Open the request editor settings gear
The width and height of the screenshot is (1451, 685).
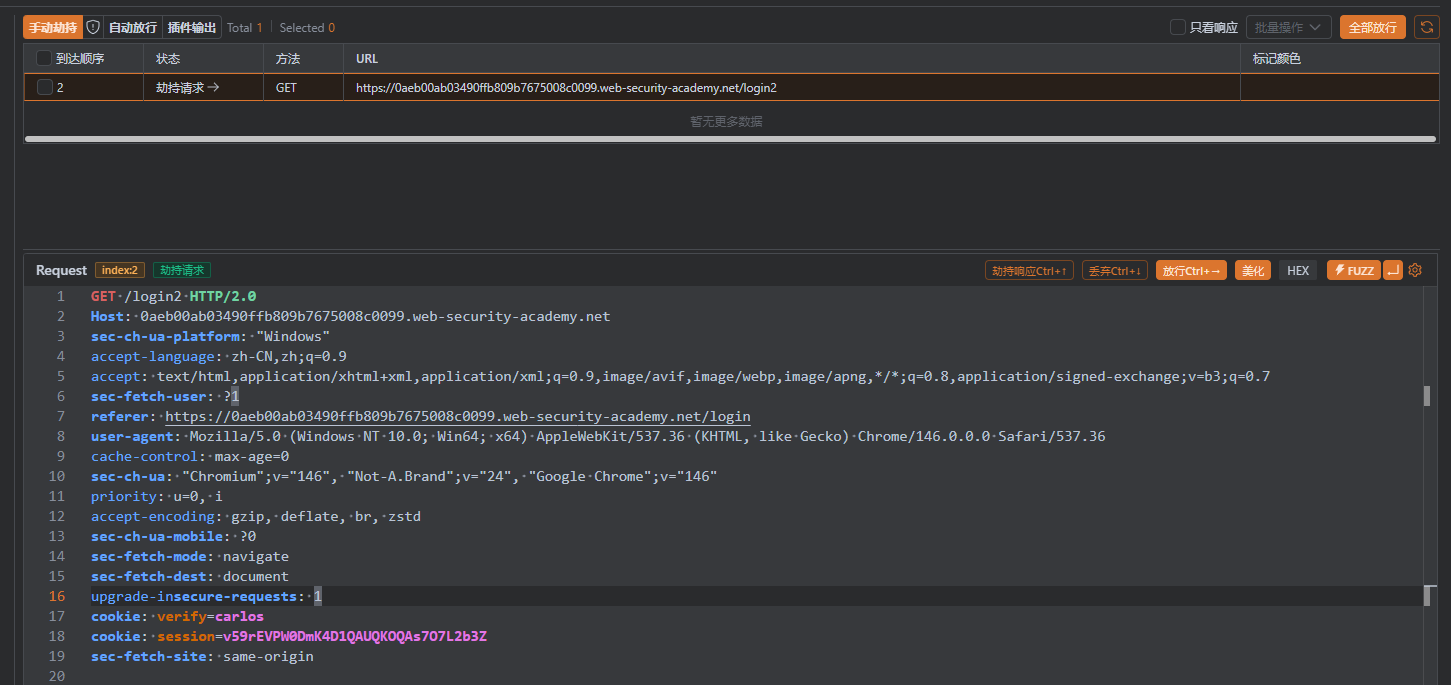[1415, 270]
